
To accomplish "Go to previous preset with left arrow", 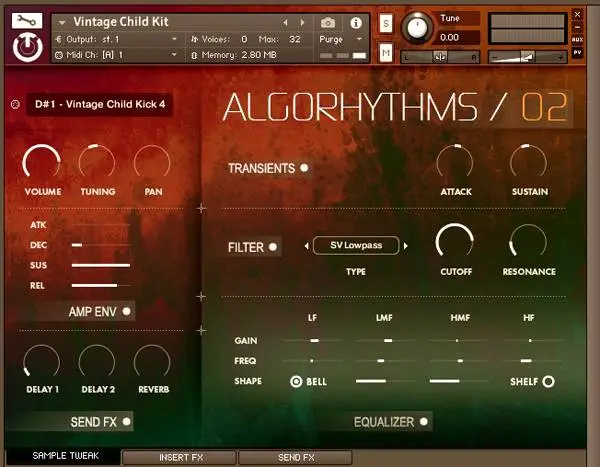I will coord(285,23).
